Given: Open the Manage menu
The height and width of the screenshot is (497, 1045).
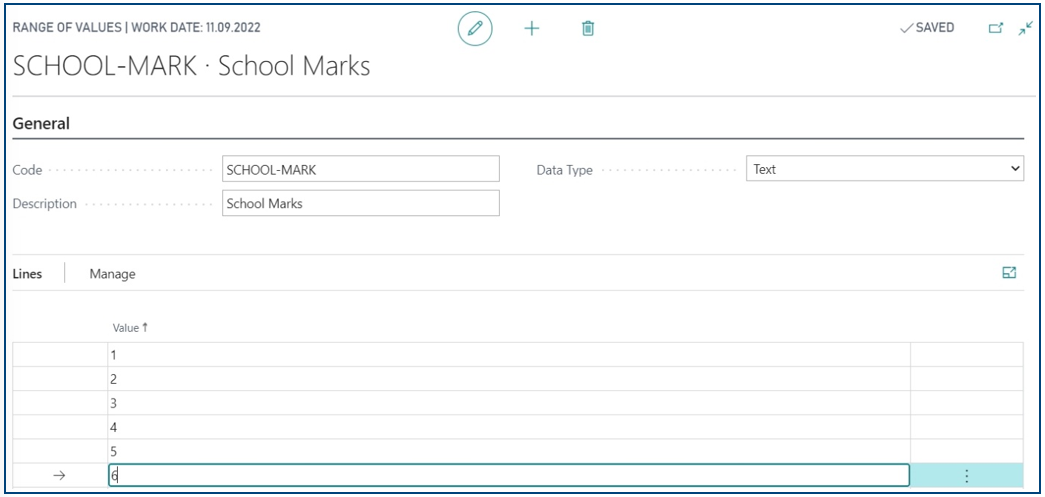Looking at the screenshot, I should [x=113, y=274].
